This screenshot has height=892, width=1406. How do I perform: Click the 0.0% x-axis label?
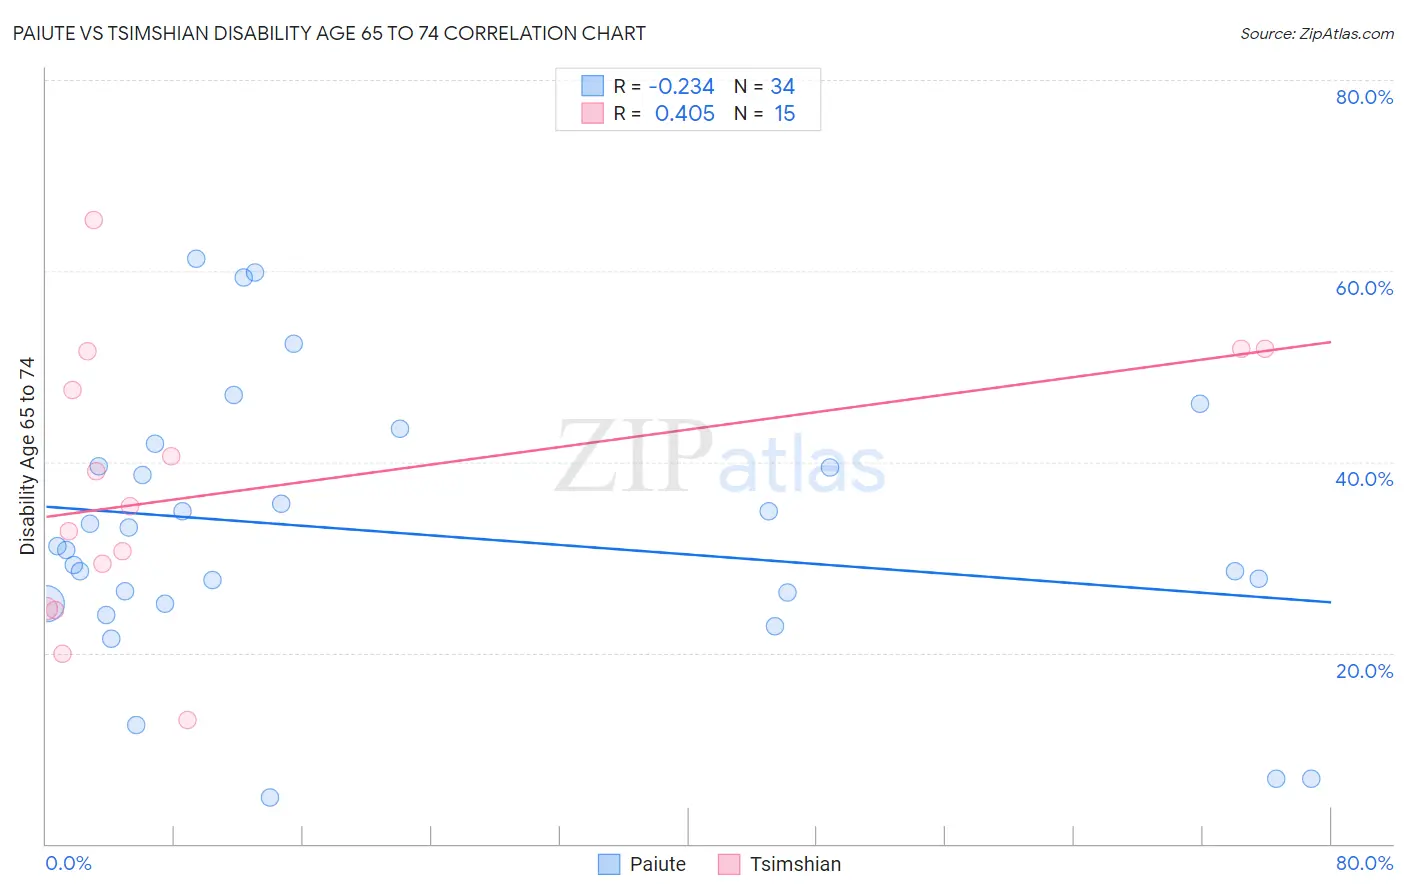[69, 863]
